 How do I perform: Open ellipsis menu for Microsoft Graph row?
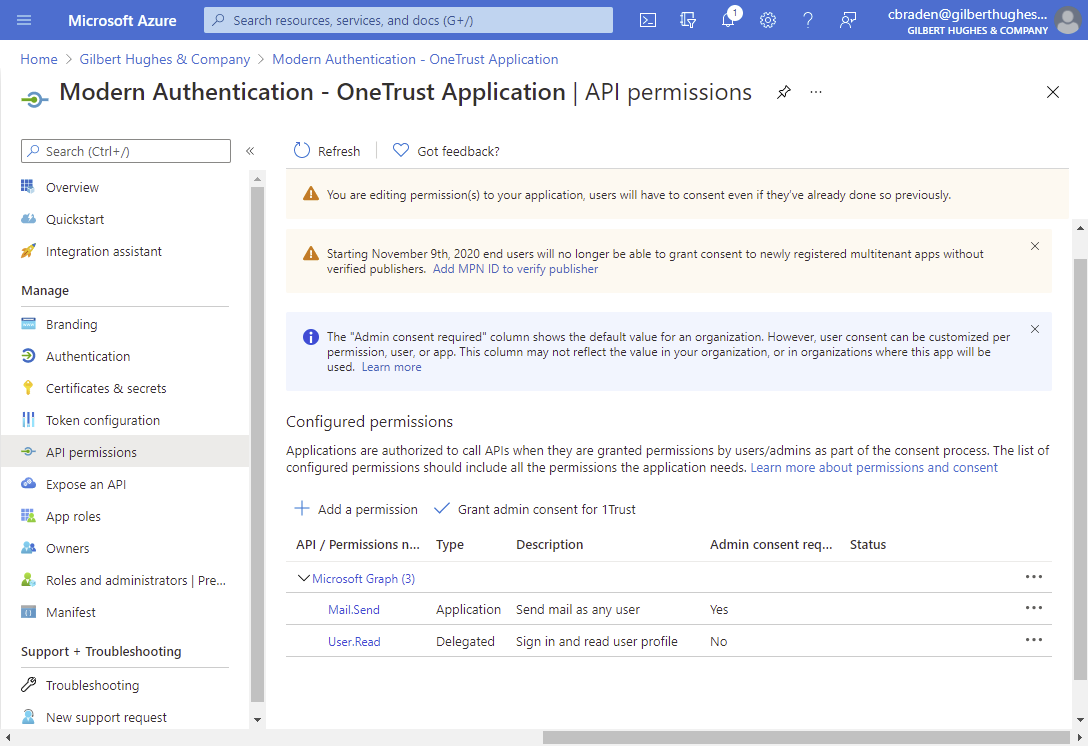(1034, 577)
